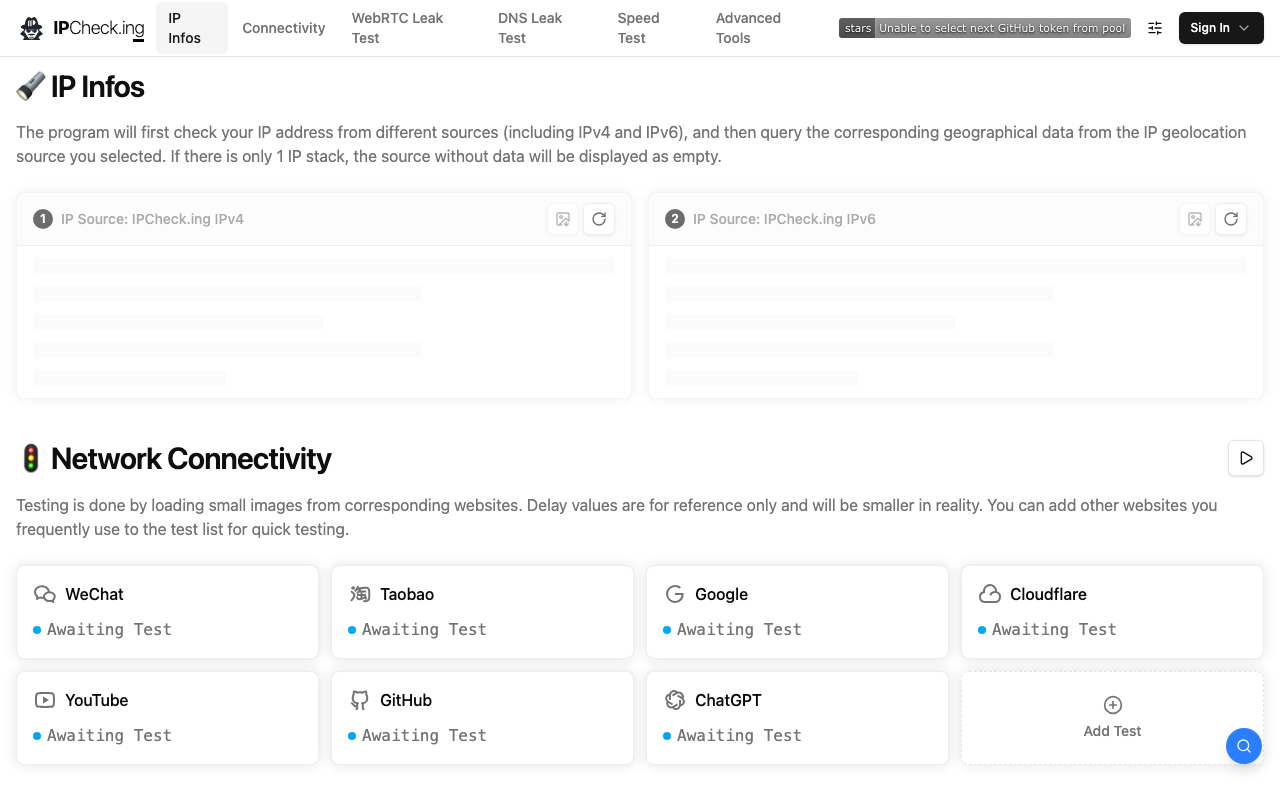
Task: Open the DNS Leak Test tab
Action: (545, 28)
